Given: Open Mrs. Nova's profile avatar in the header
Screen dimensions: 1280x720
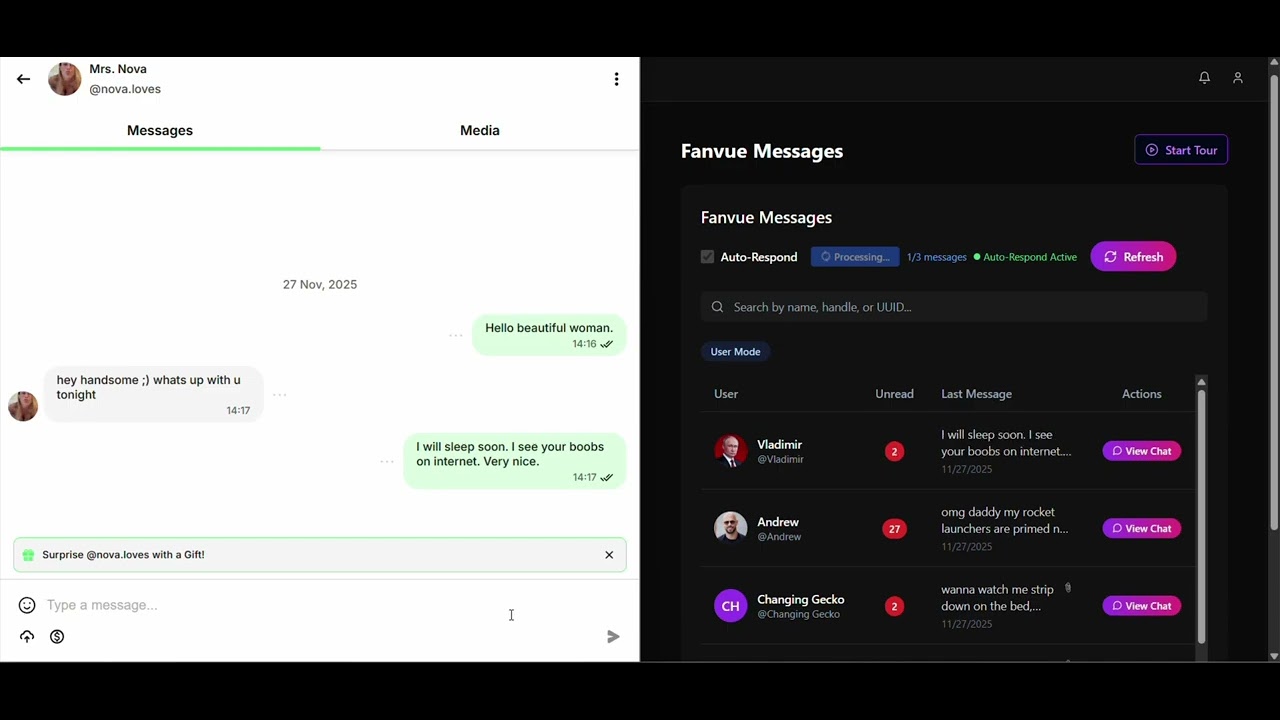Looking at the screenshot, I should (x=65, y=79).
